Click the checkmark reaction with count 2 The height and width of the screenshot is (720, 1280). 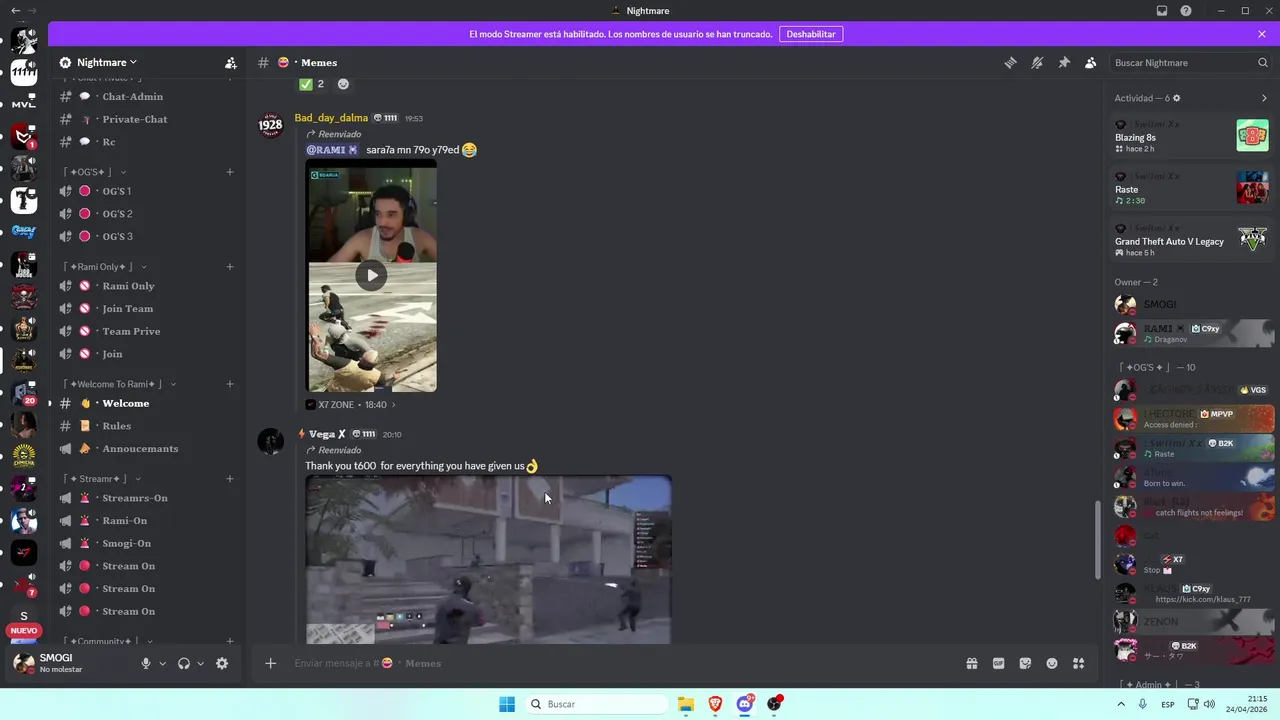tap(312, 84)
